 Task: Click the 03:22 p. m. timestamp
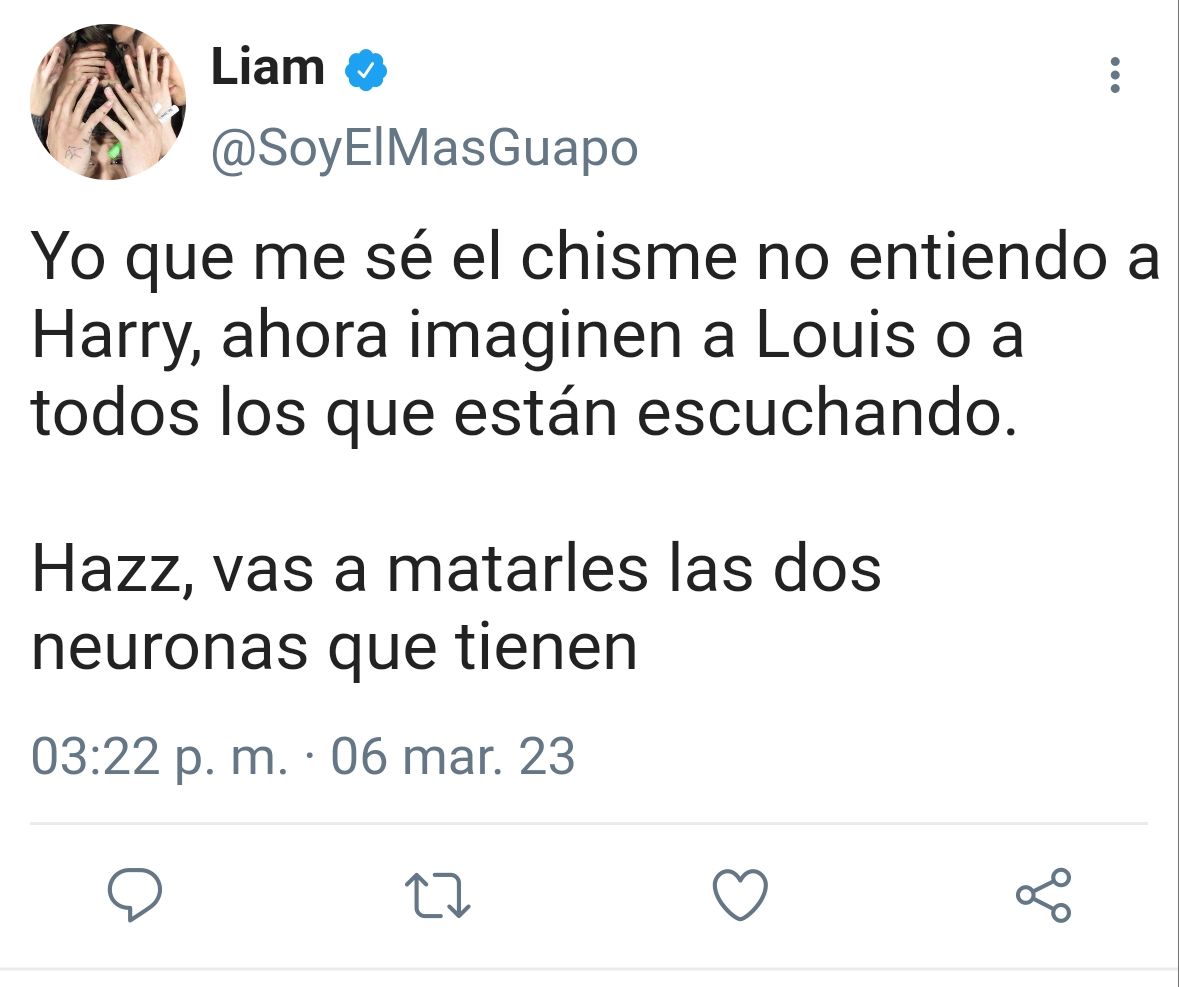click(x=159, y=757)
